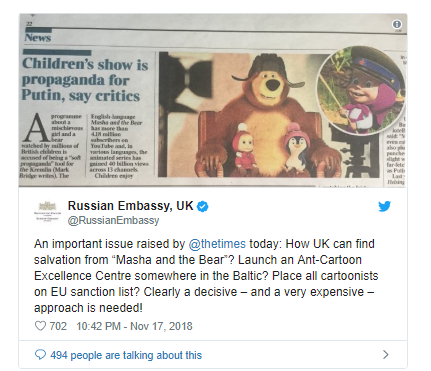Like the tweet with heart icon
431x371 pixels.
tap(40, 326)
